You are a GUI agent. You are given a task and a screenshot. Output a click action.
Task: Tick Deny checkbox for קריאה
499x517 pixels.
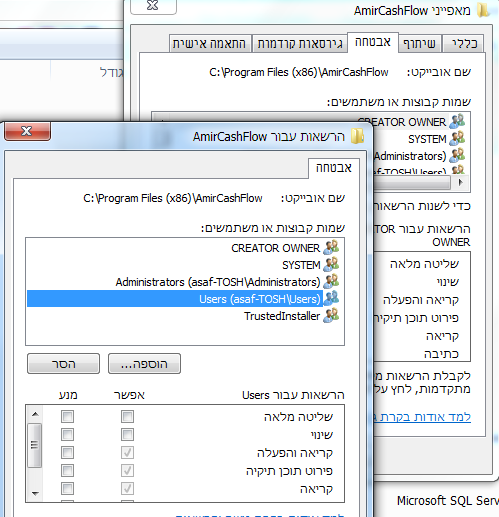[x=67, y=489]
